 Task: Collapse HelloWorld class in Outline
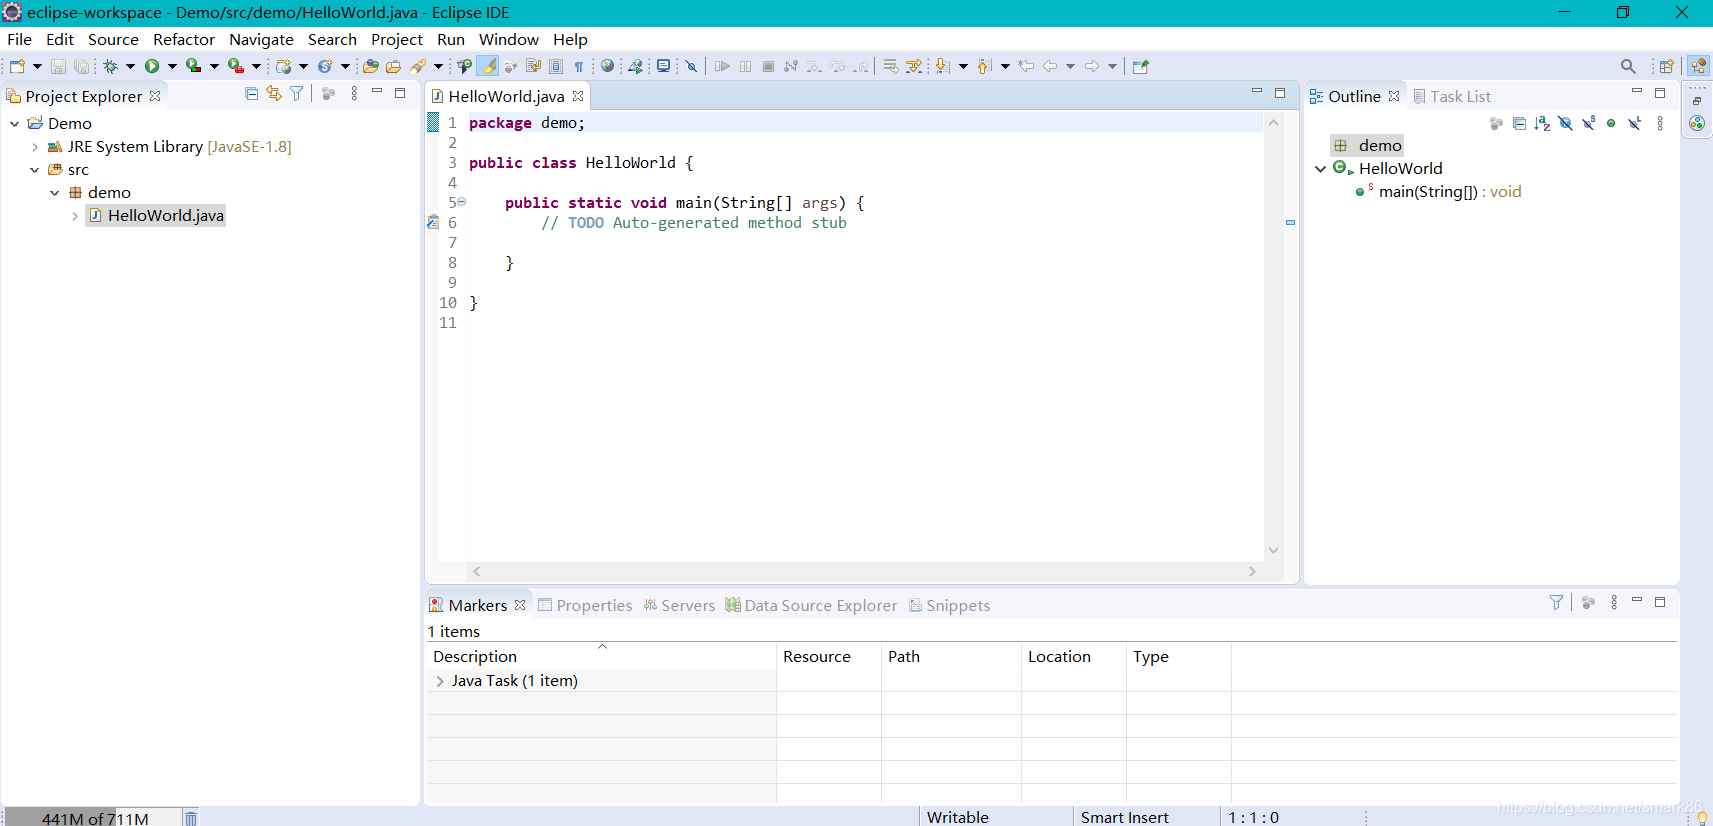(1320, 169)
